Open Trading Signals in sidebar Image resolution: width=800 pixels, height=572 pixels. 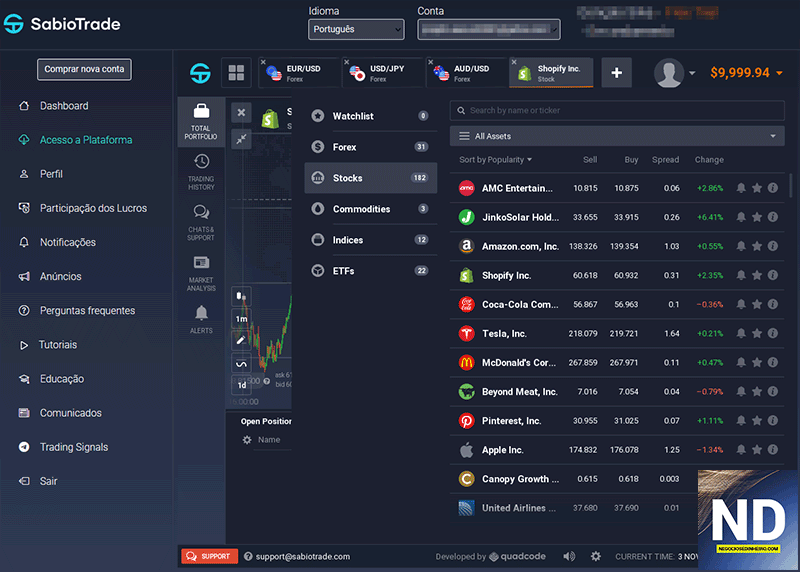coord(74,447)
